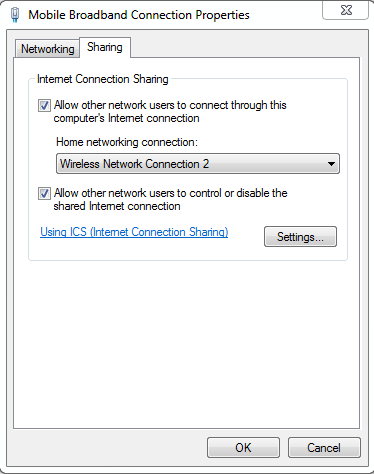Click the dialog title bar text
This screenshot has height=474, width=374.
pos(139,15)
